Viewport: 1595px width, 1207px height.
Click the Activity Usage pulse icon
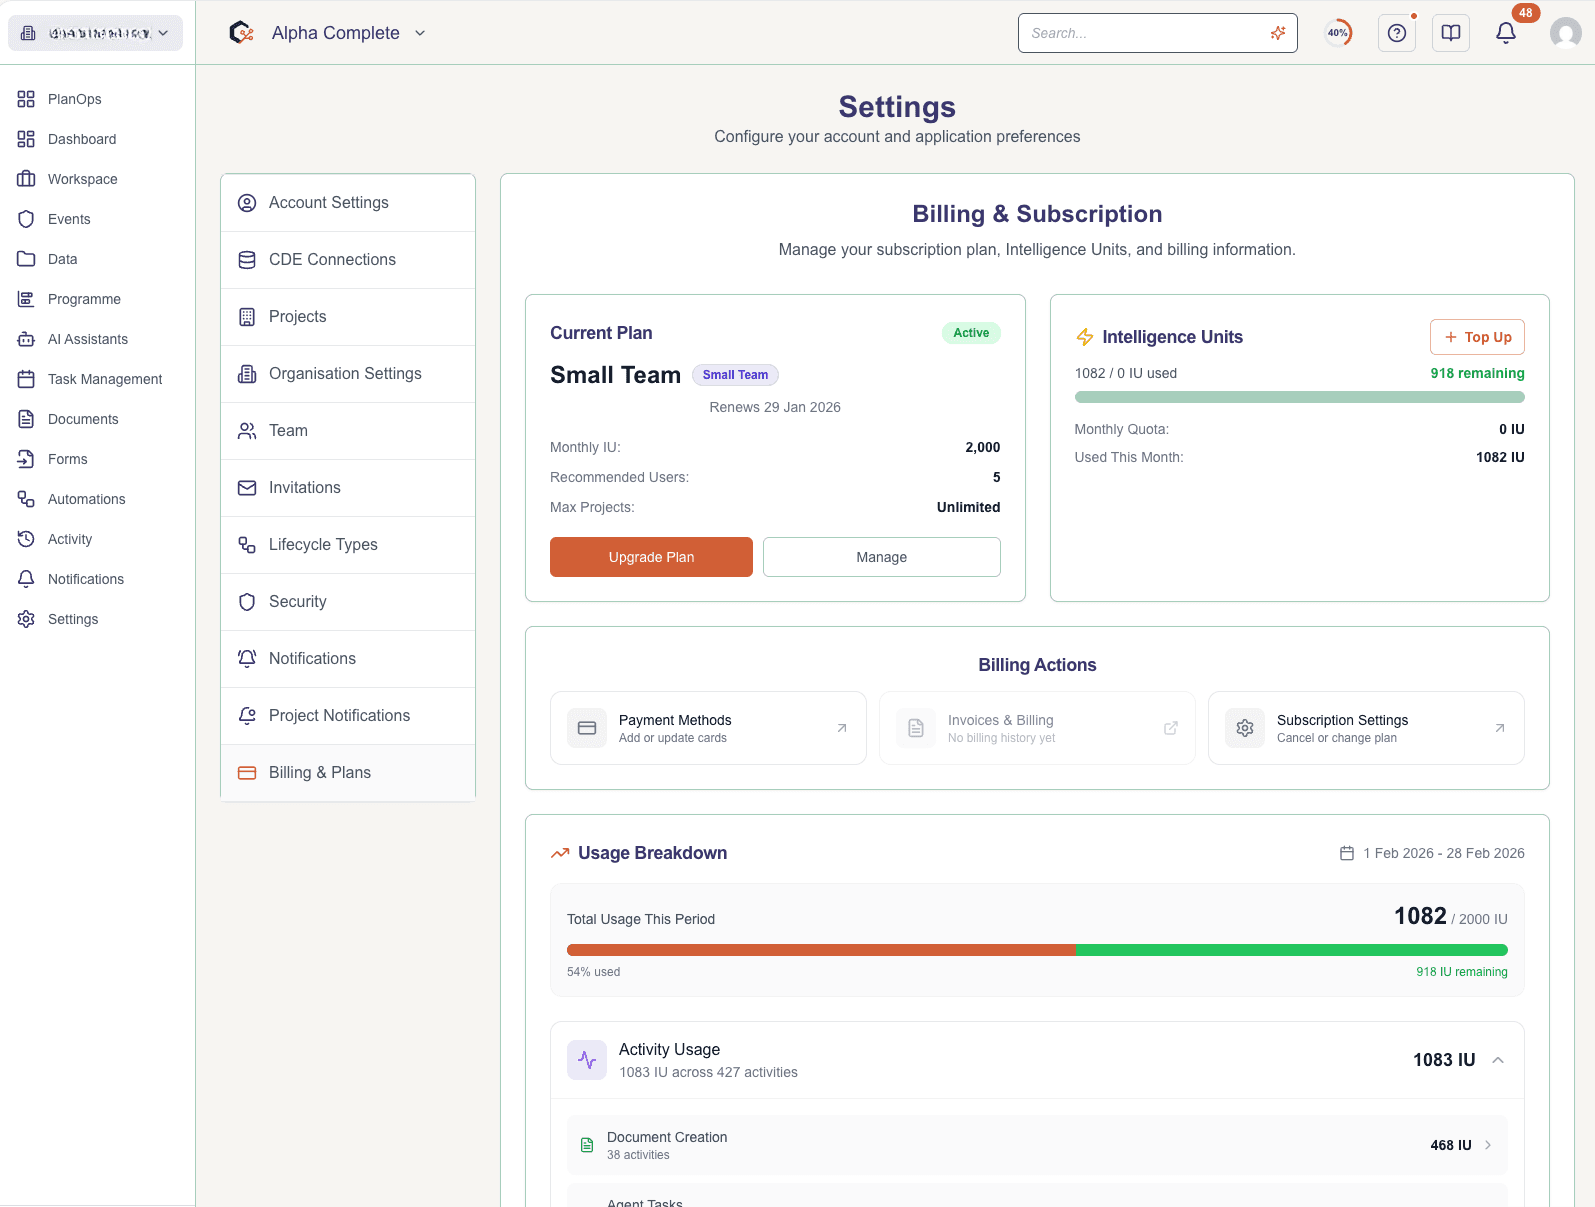click(x=587, y=1060)
